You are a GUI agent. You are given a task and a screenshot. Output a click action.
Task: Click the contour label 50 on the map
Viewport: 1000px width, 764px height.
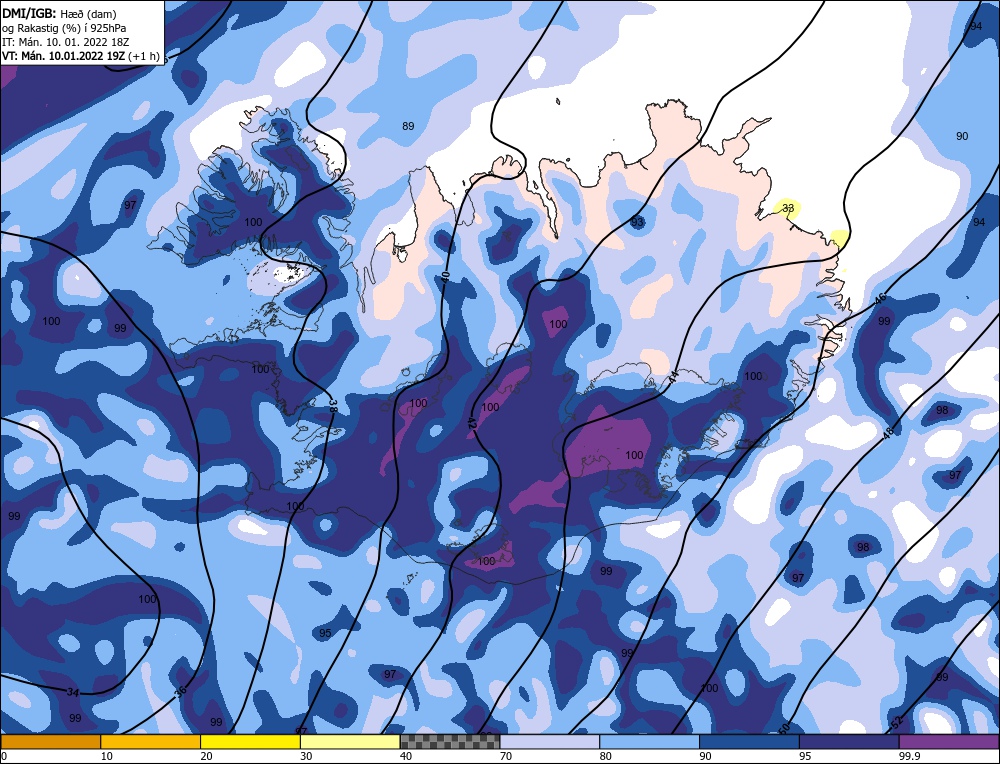pyautogui.click(x=784, y=728)
